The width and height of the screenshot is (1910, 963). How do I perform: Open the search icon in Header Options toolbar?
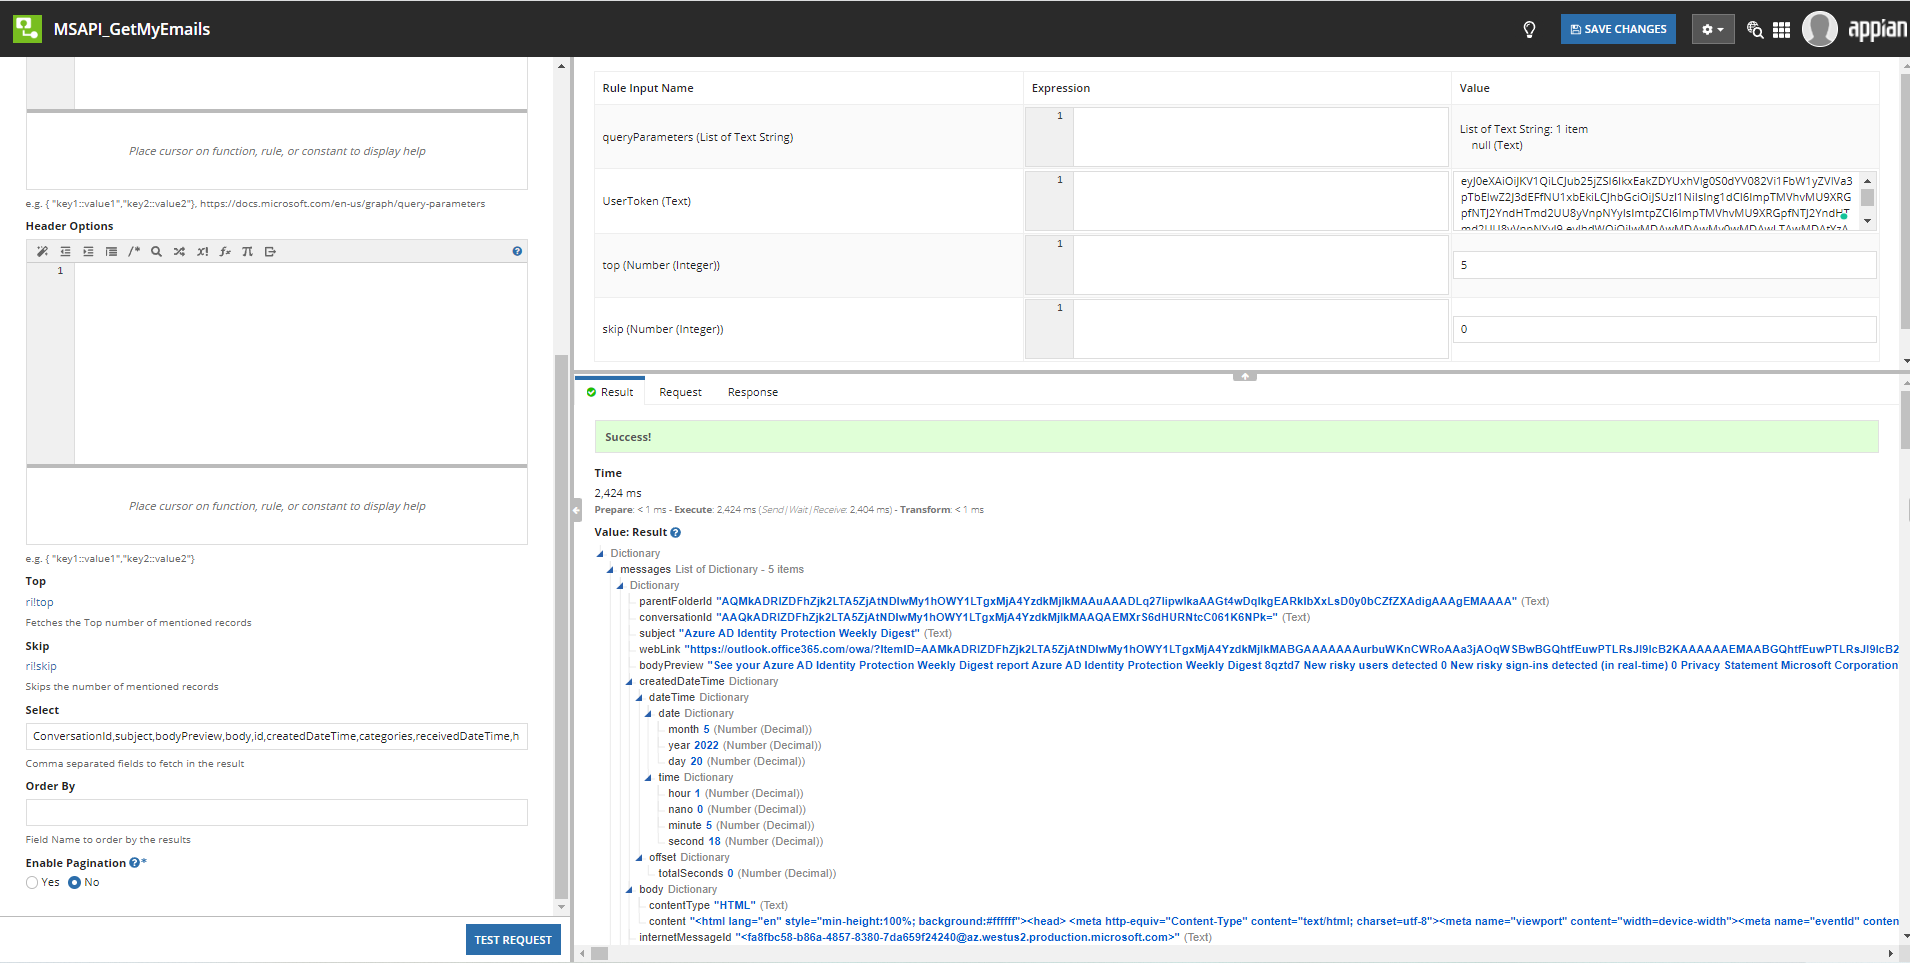pyautogui.click(x=156, y=251)
